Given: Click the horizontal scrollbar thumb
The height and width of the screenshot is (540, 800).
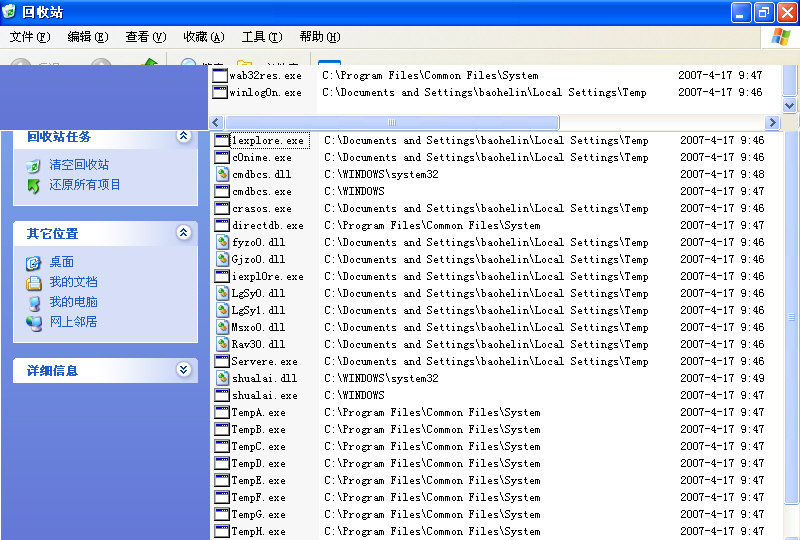Looking at the screenshot, I should (392, 122).
